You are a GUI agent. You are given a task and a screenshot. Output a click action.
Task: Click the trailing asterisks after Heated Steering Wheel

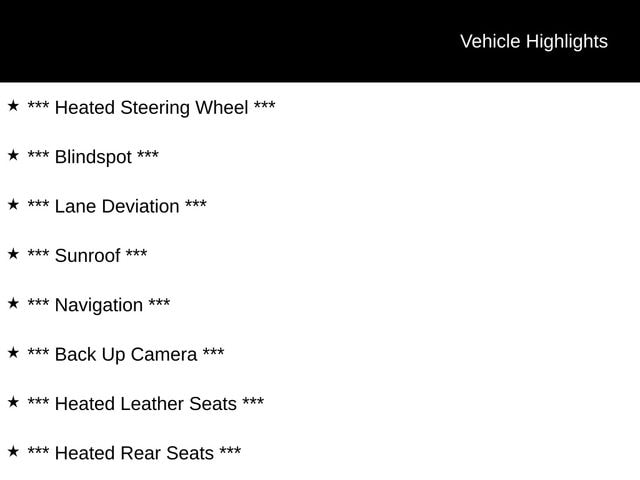click(x=265, y=106)
